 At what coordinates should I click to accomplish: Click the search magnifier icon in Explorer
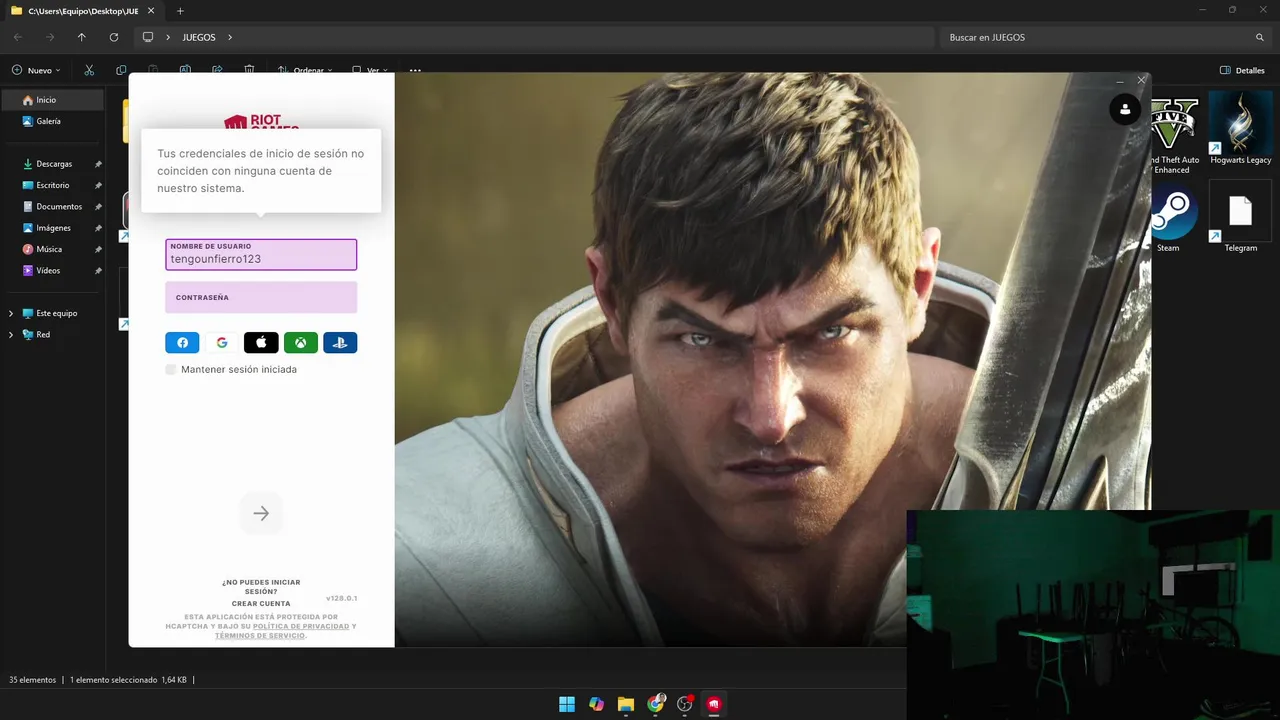(x=1260, y=37)
